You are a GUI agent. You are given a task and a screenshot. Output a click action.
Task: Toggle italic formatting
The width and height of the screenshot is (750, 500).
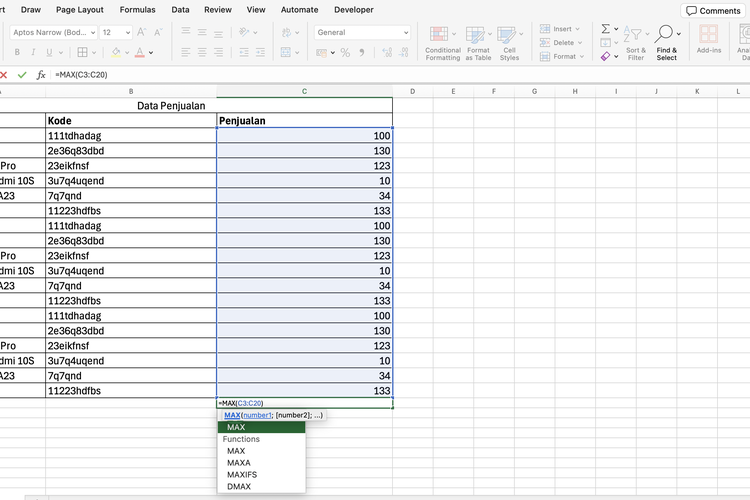click(33, 53)
